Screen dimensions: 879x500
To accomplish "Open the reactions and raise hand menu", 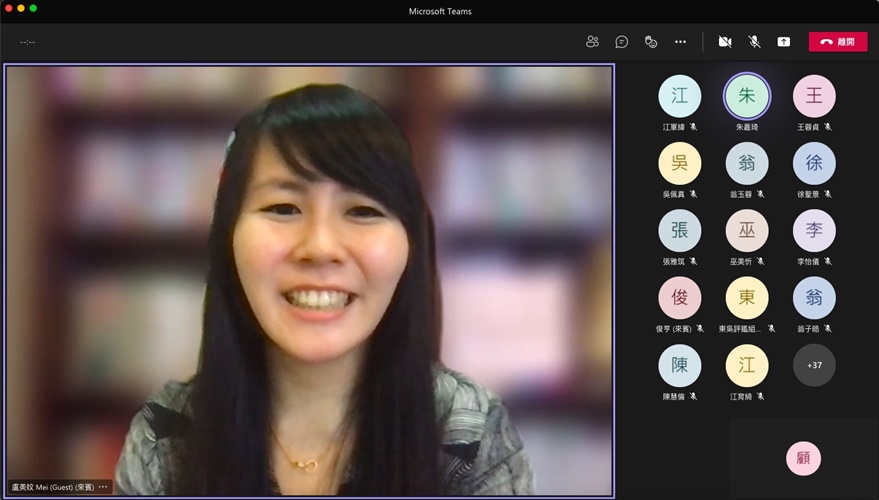I will pyautogui.click(x=650, y=42).
